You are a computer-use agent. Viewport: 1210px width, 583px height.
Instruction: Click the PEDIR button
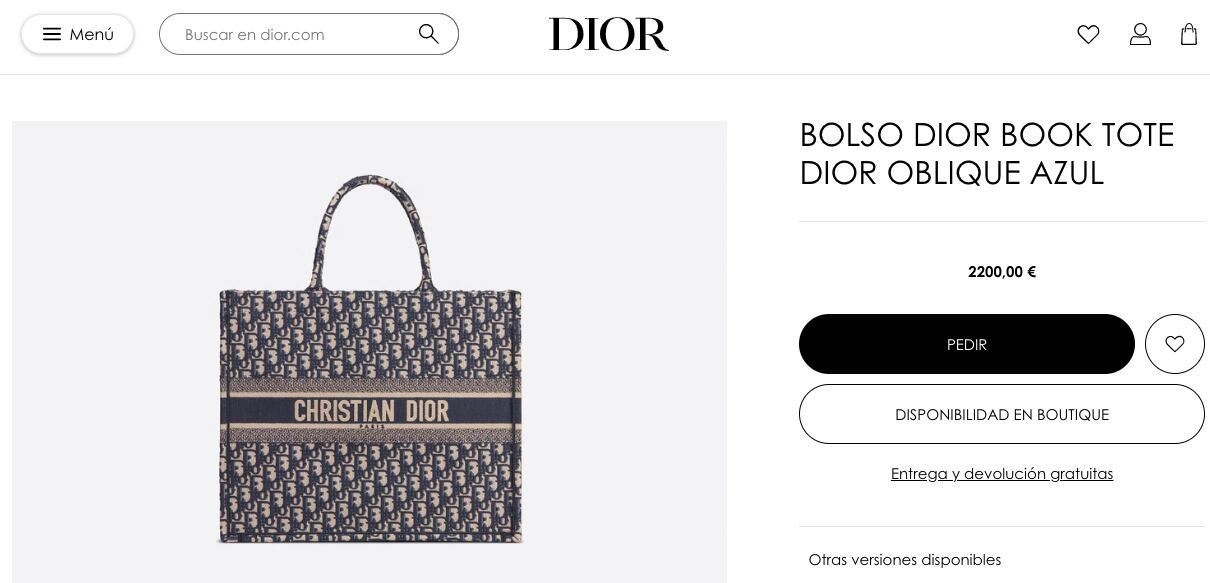click(x=967, y=344)
